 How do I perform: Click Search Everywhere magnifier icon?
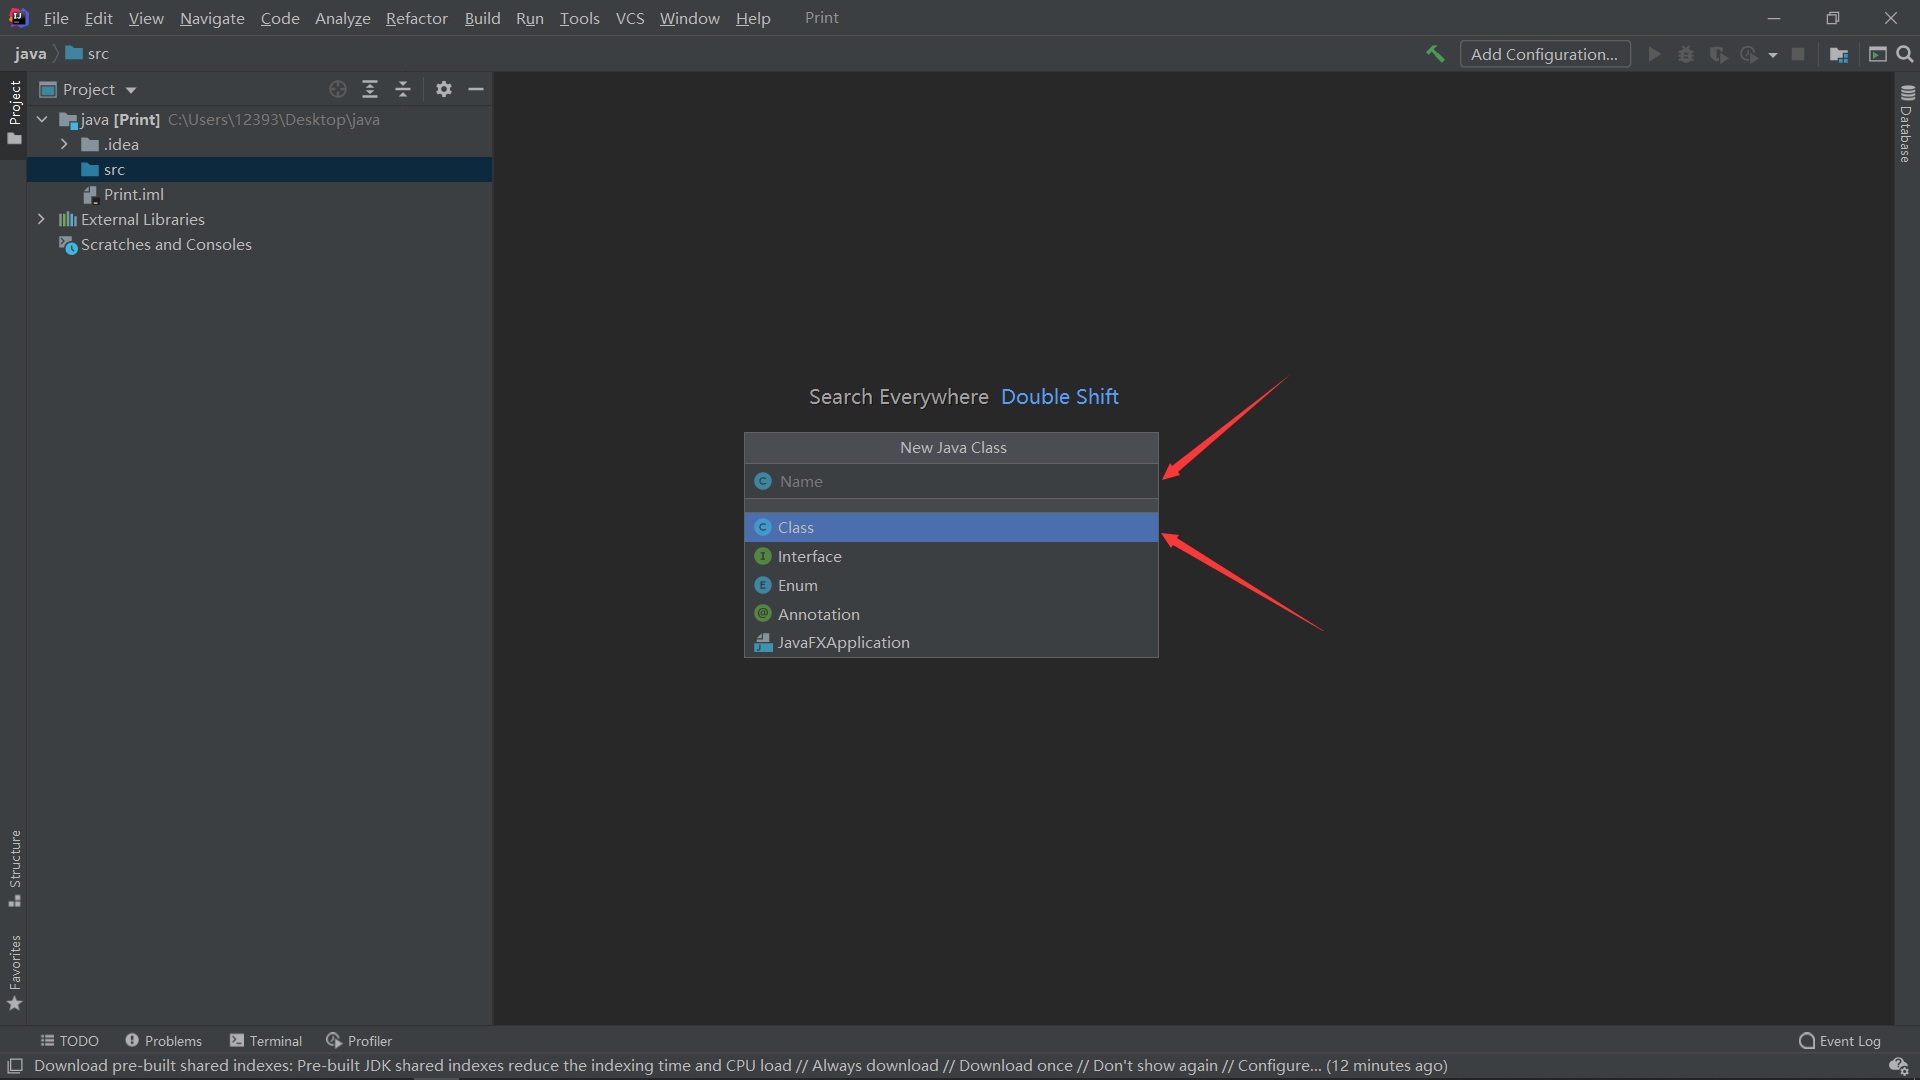click(1905, 54)
